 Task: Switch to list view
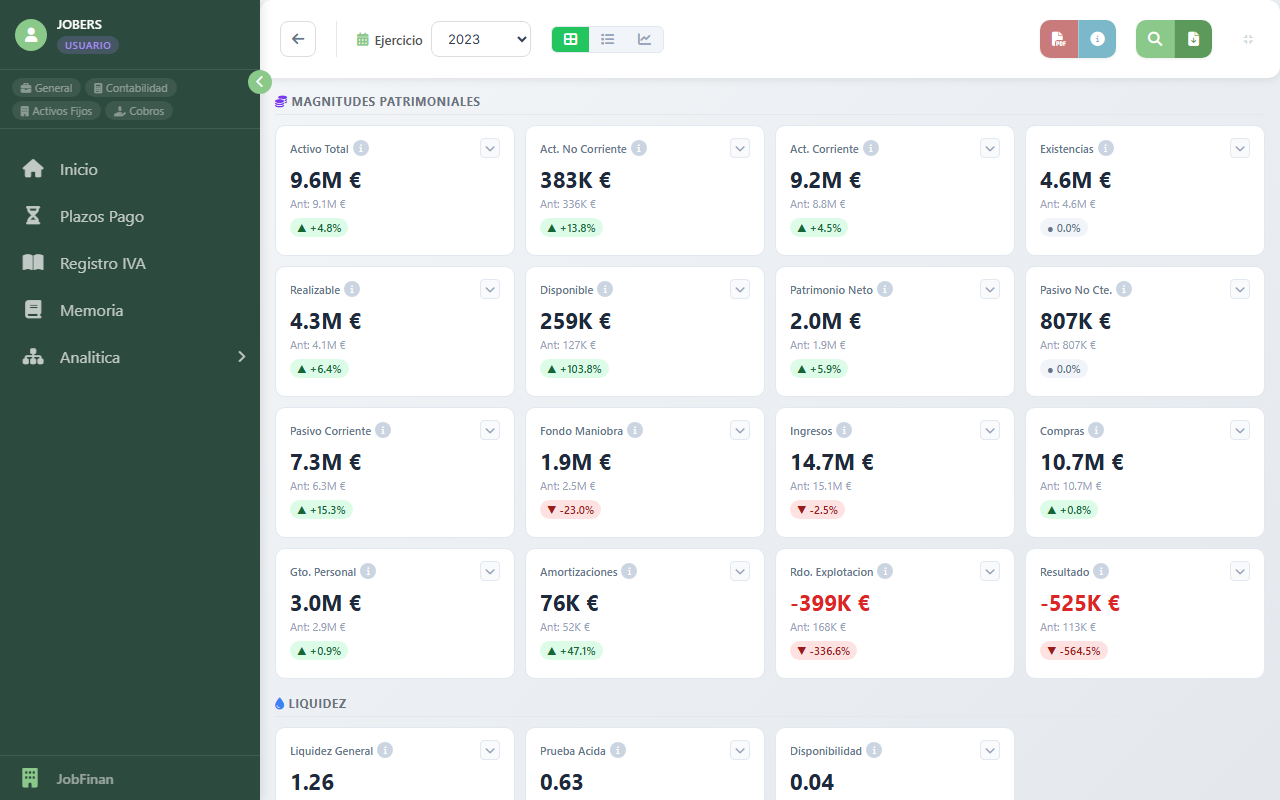(x=607, y=39)
